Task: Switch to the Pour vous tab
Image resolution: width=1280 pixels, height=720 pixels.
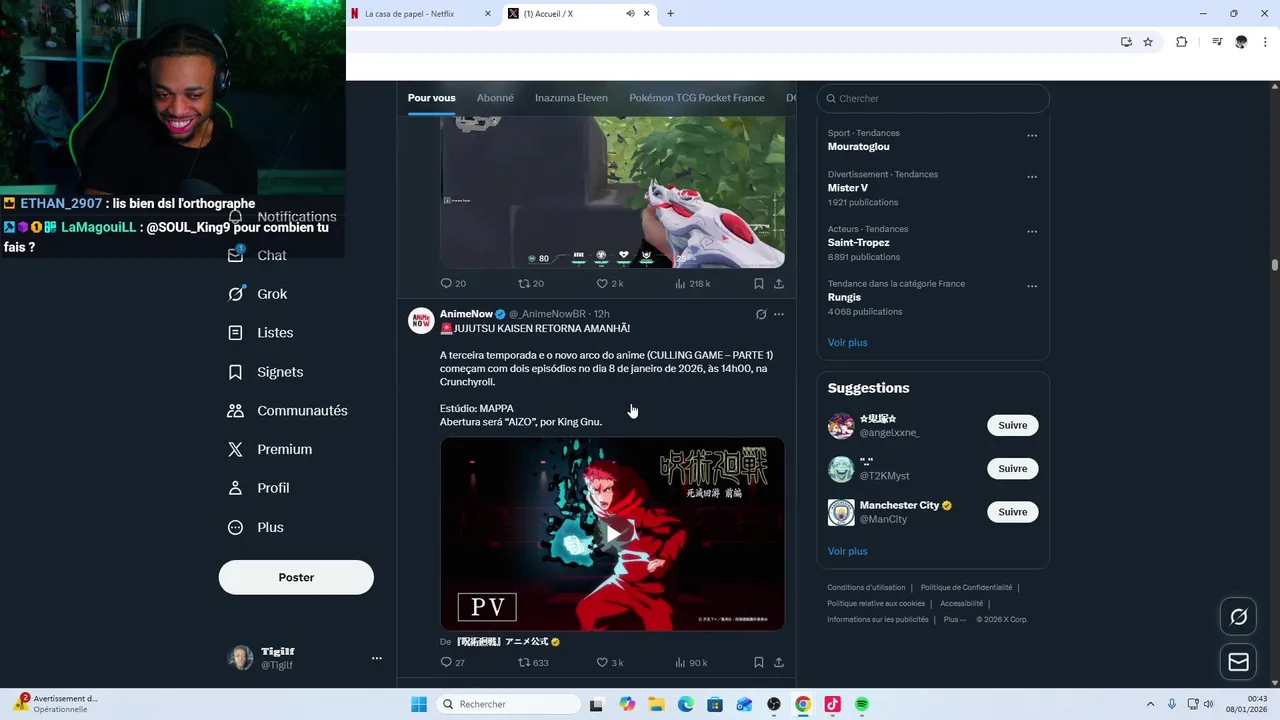Action: click(431, 98)
